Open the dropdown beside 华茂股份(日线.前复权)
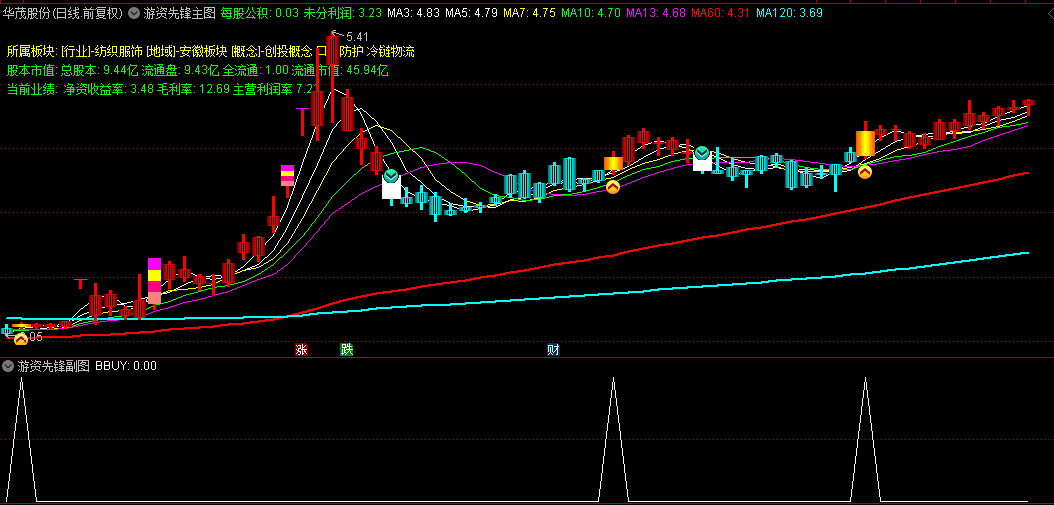The height and width of the screenshot is (505, 1054). [x=133, y=12]
